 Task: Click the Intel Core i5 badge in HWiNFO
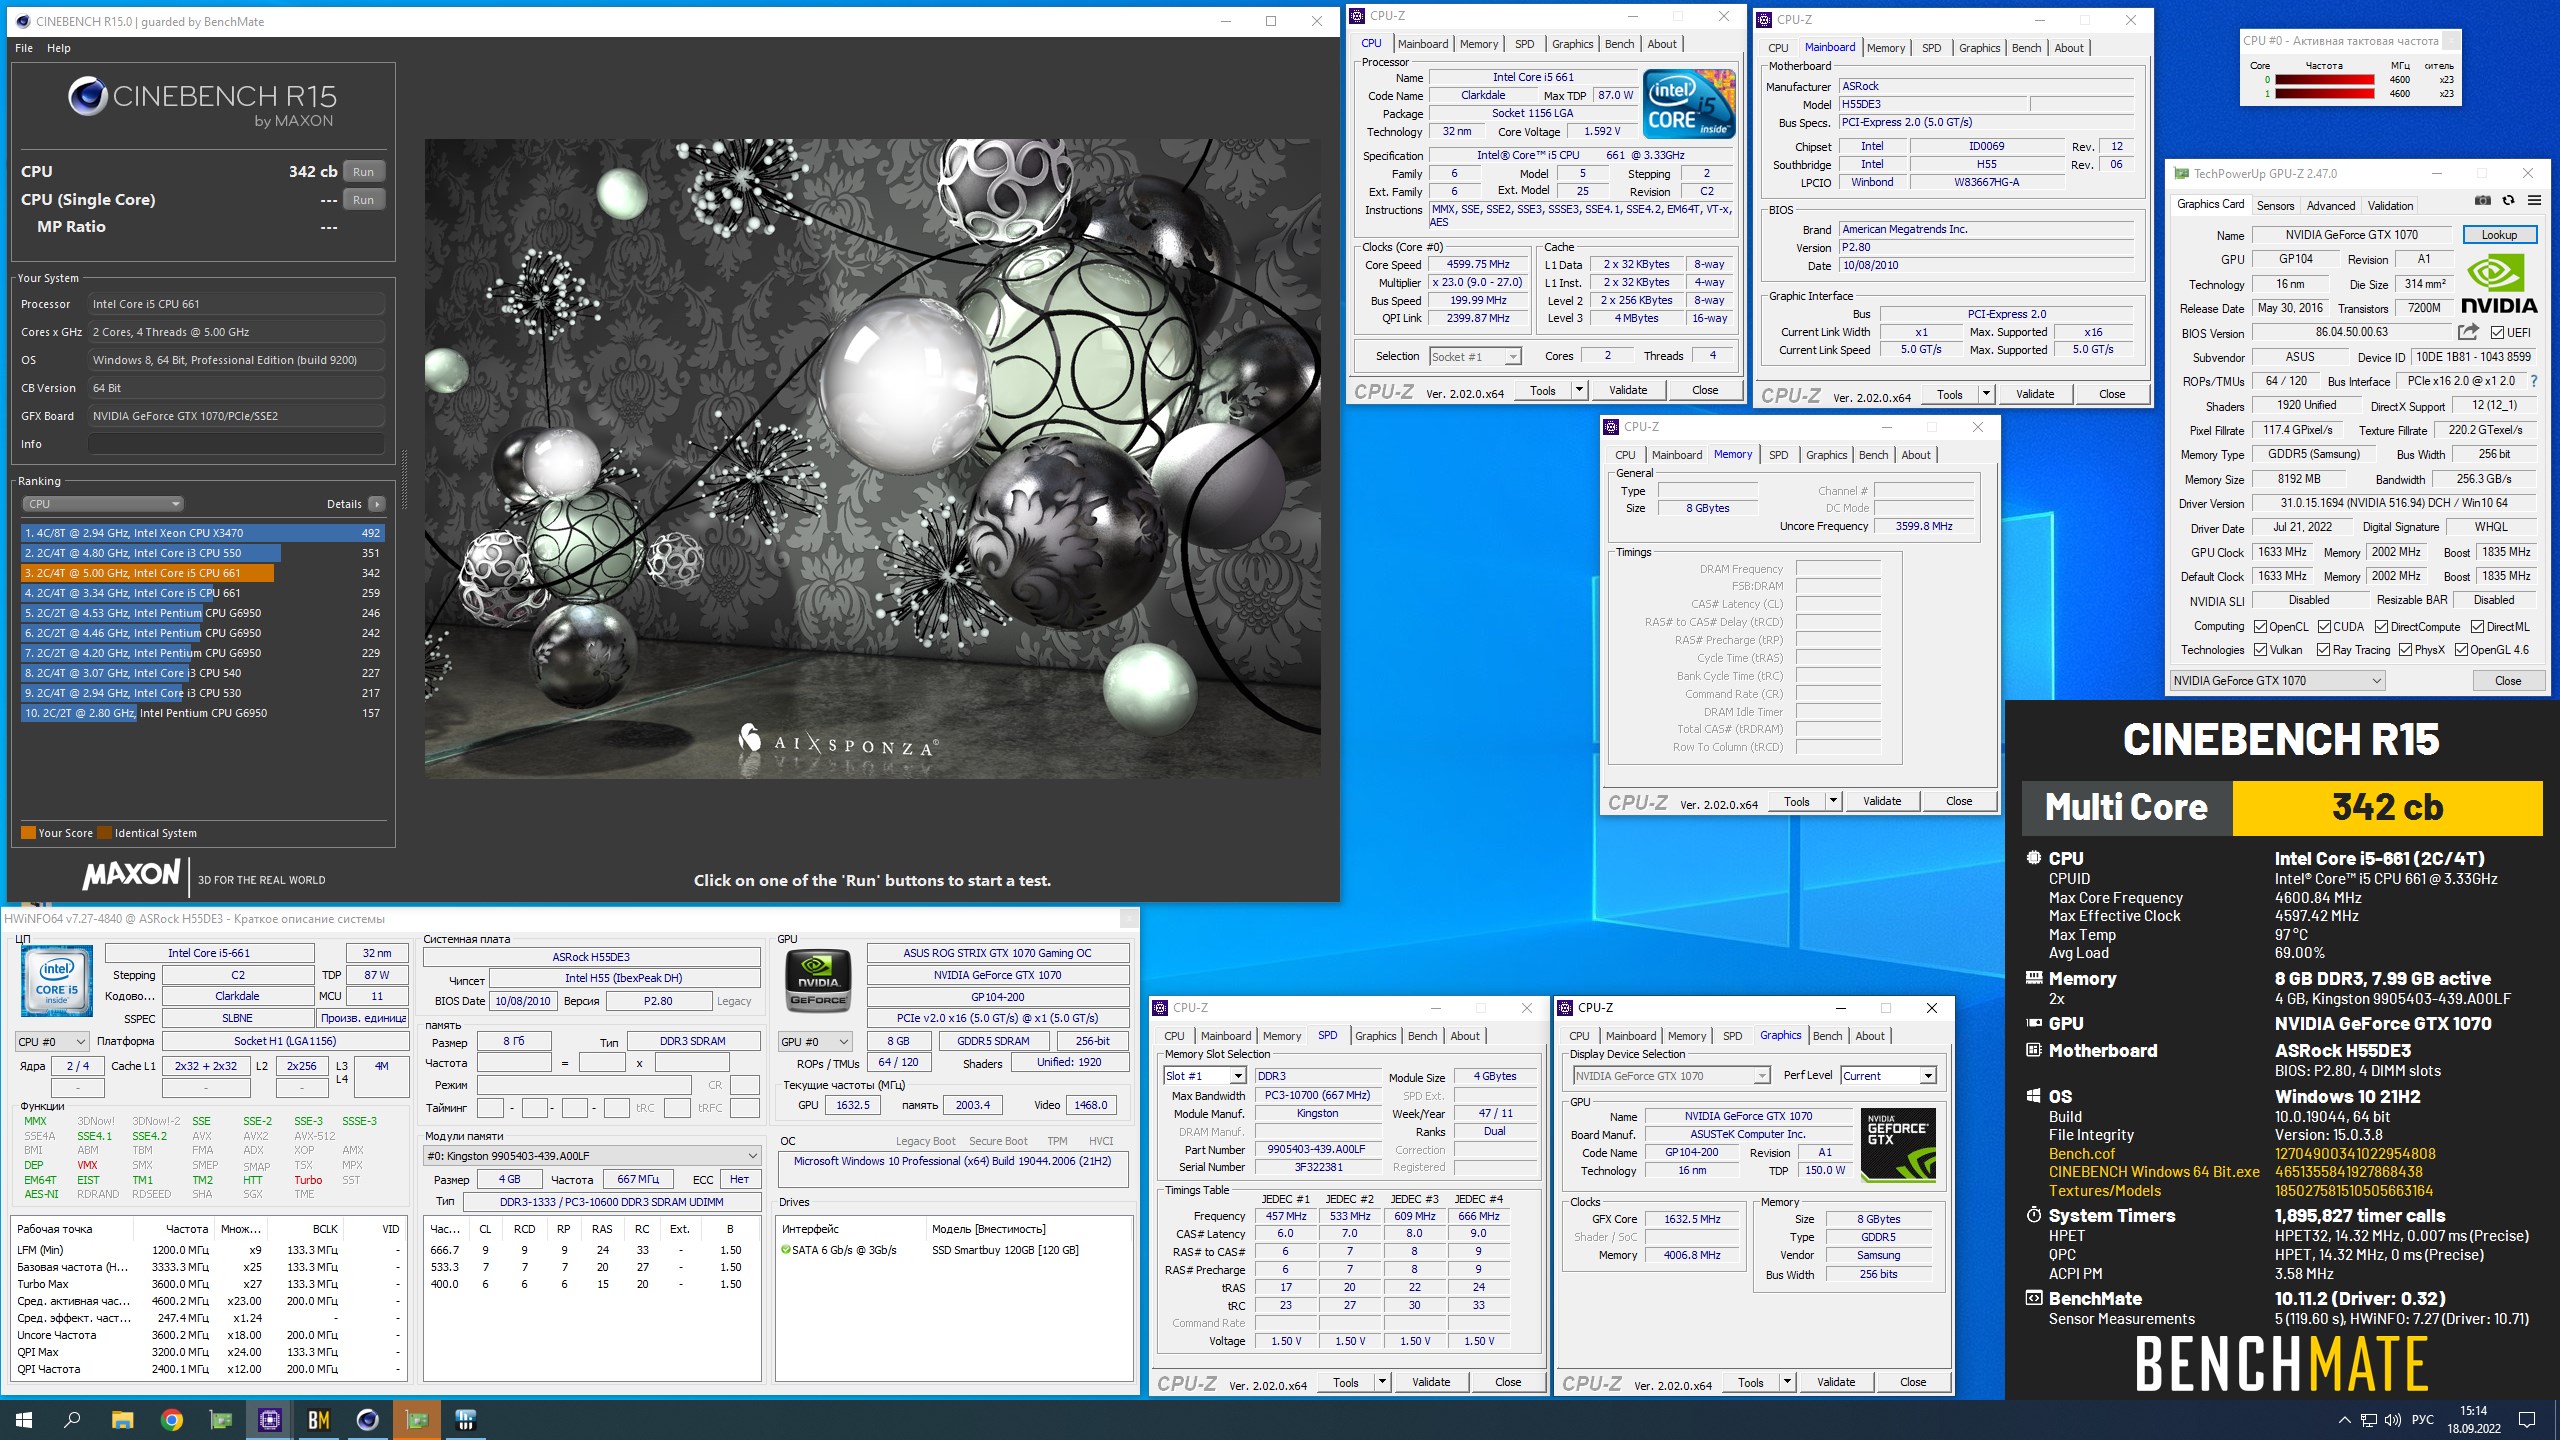(57, 981)
